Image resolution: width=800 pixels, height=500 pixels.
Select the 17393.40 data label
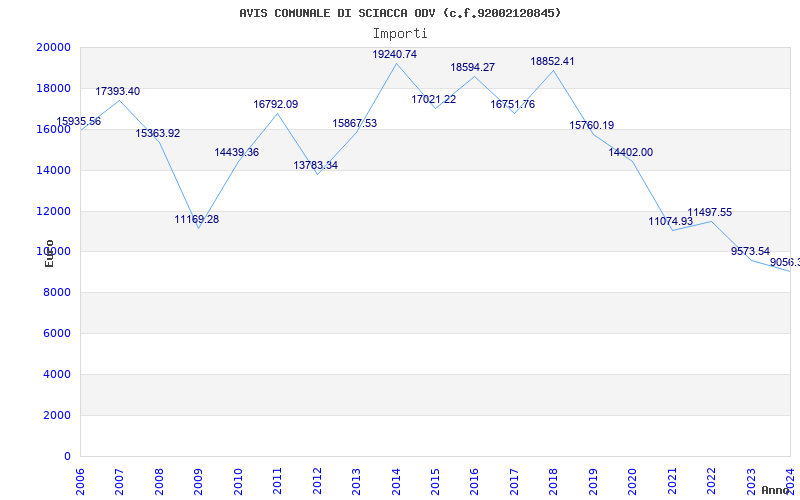tap(117, 91)
